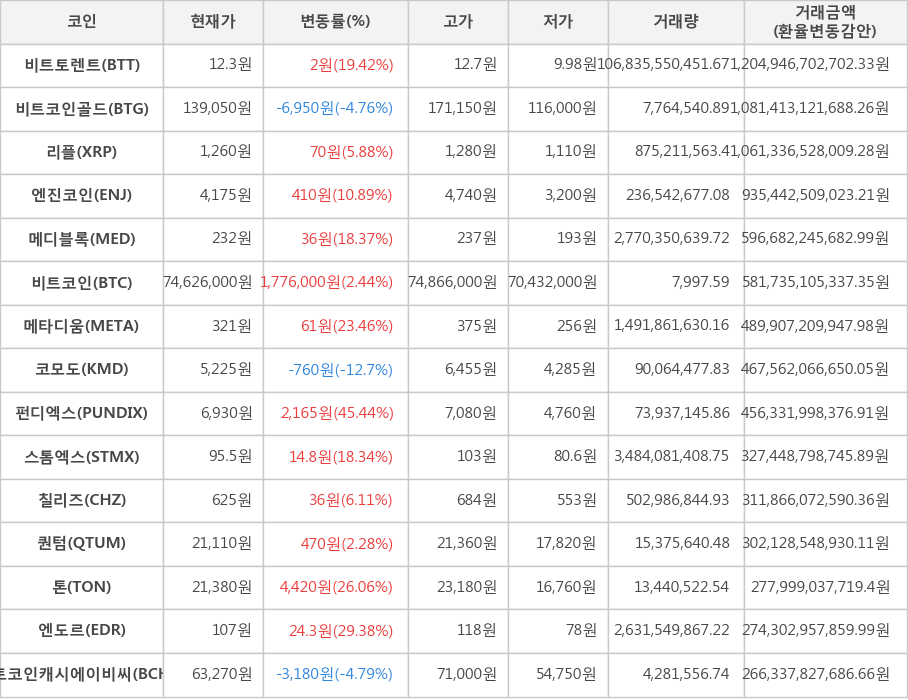Viewport: 908px width, 700px height.
Task: Open the 코모도(KMD) coin name
Action: tap(82, 369)
